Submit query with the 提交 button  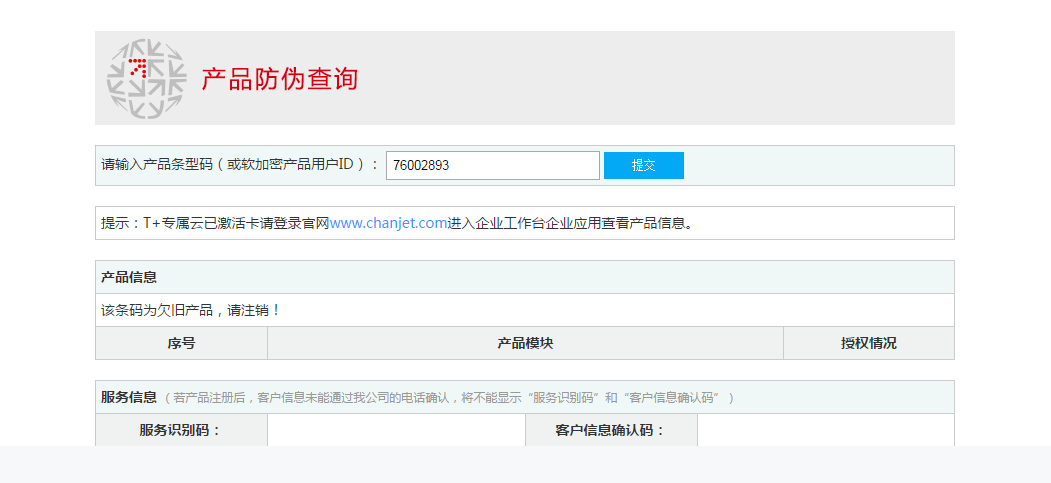pos(643,165)
